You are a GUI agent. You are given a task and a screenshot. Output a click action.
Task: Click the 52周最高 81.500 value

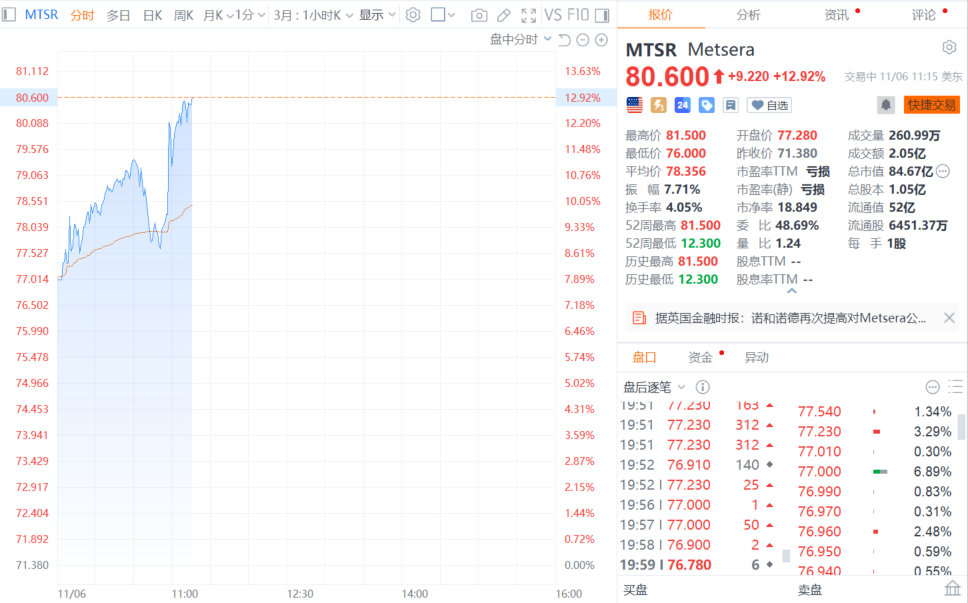click(700, 225)
